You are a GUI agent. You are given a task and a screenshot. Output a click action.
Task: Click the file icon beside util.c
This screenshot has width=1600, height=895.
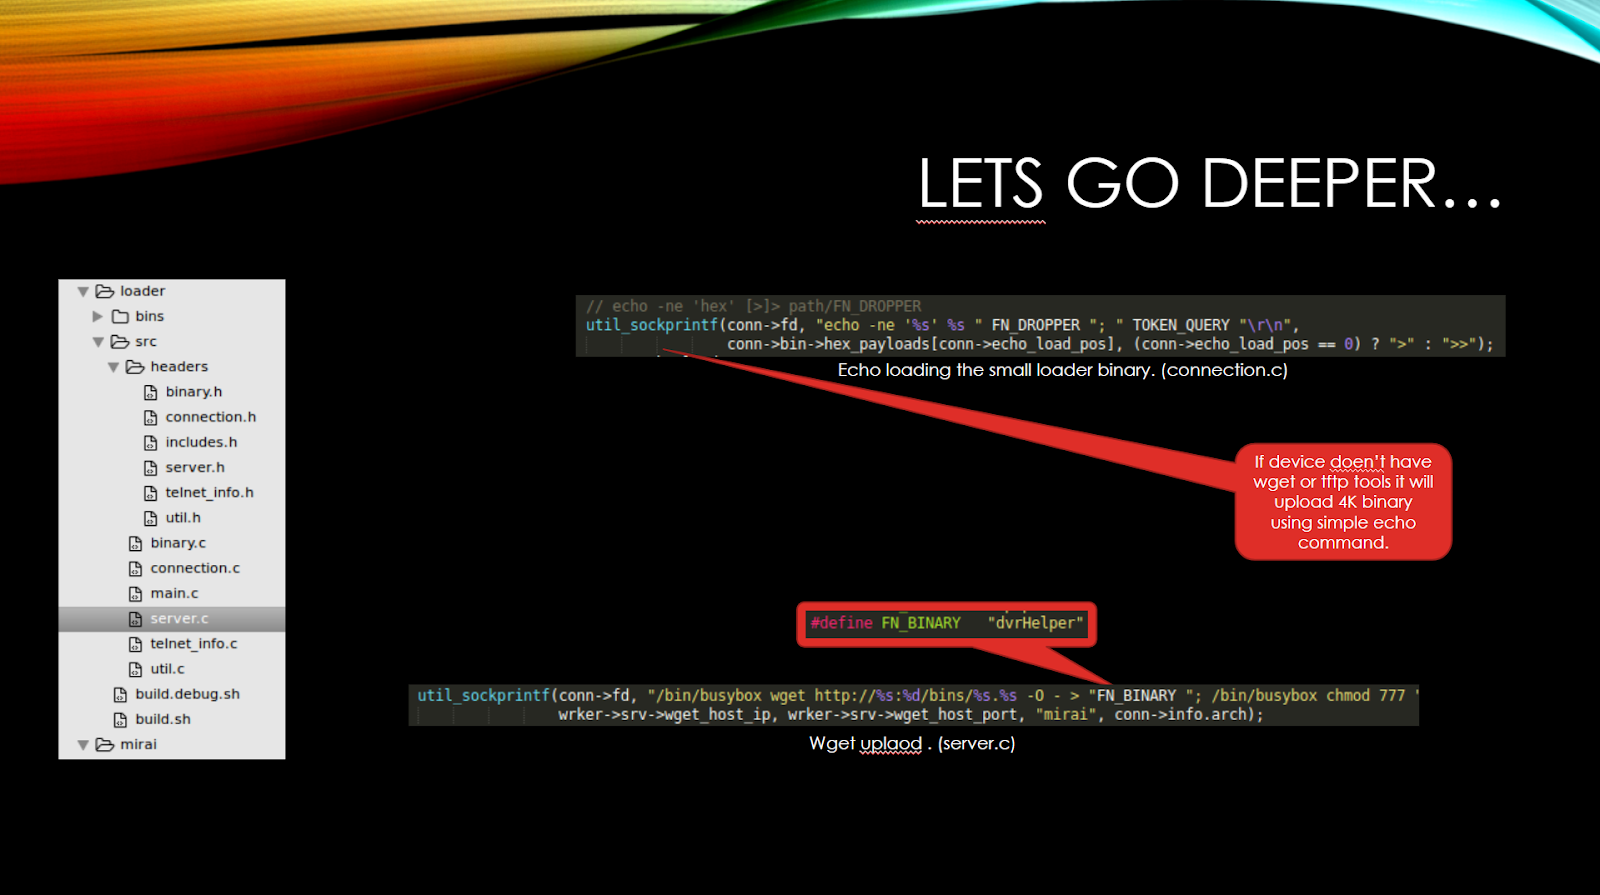click(x=136, y=669)
